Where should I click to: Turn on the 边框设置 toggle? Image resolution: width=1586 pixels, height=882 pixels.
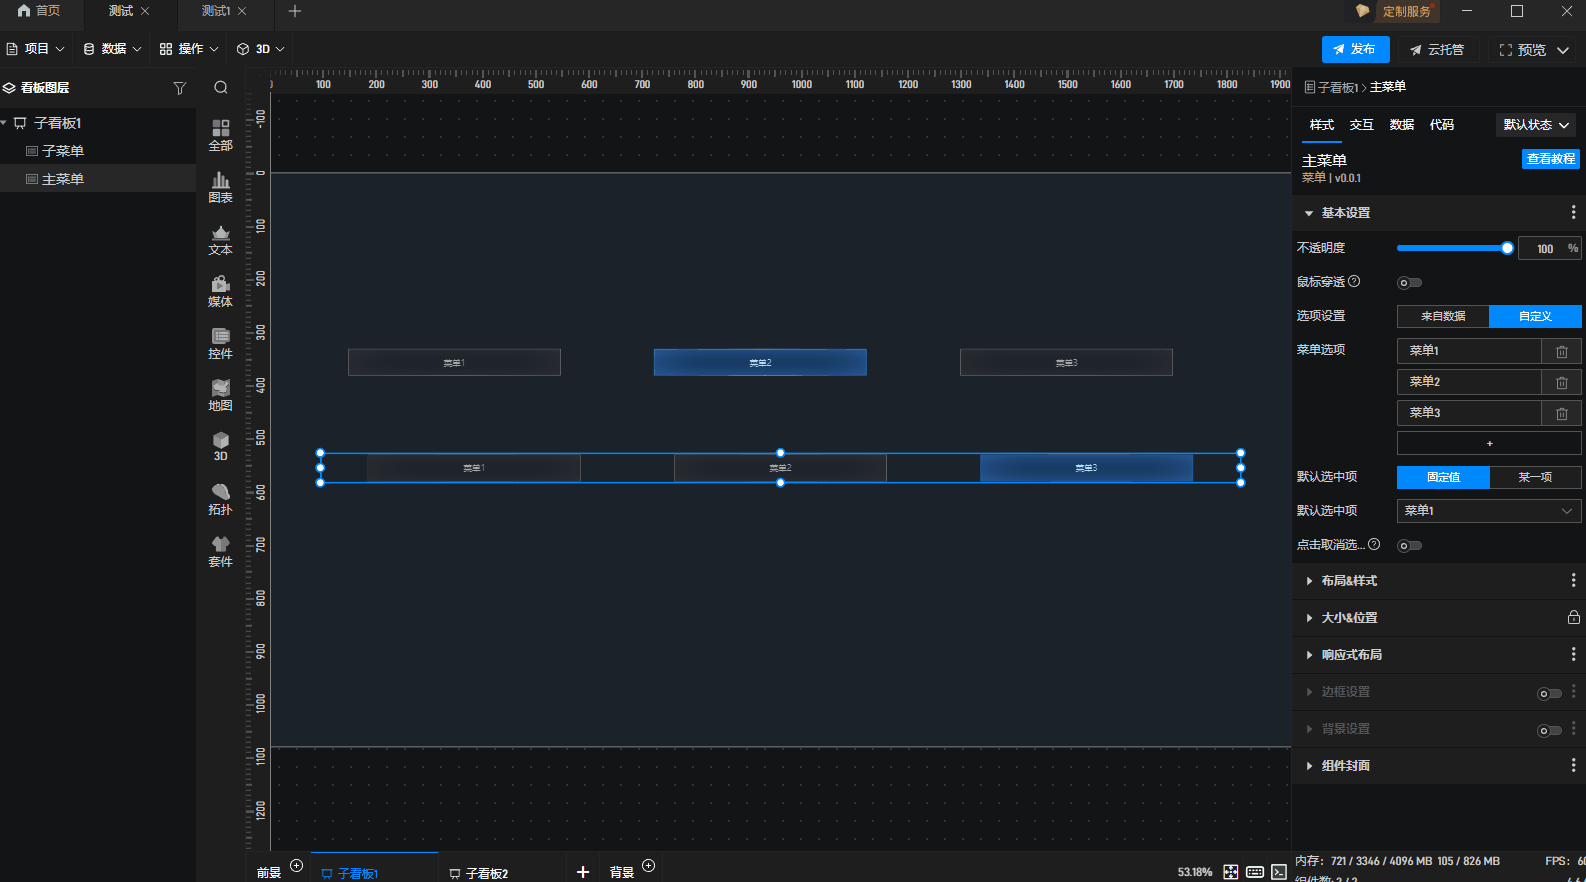tap(1548, 693)
